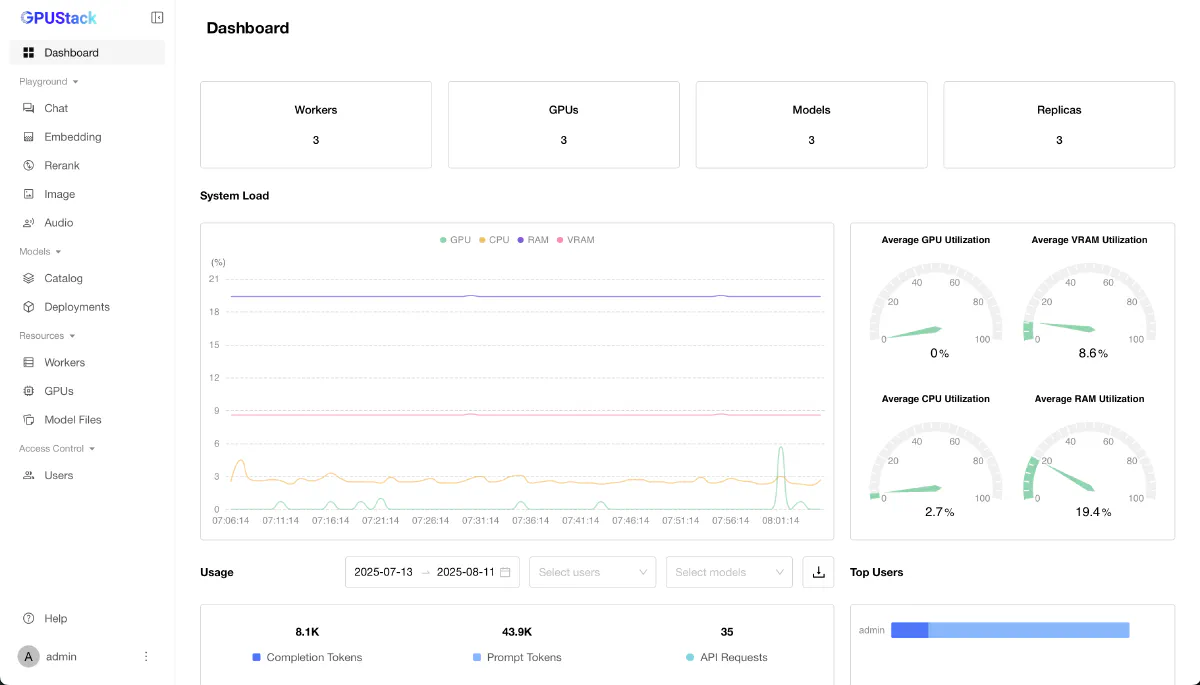Click the GPUs chip icon
Viewport: 1200px width, 685px height.
pos(28,391)
